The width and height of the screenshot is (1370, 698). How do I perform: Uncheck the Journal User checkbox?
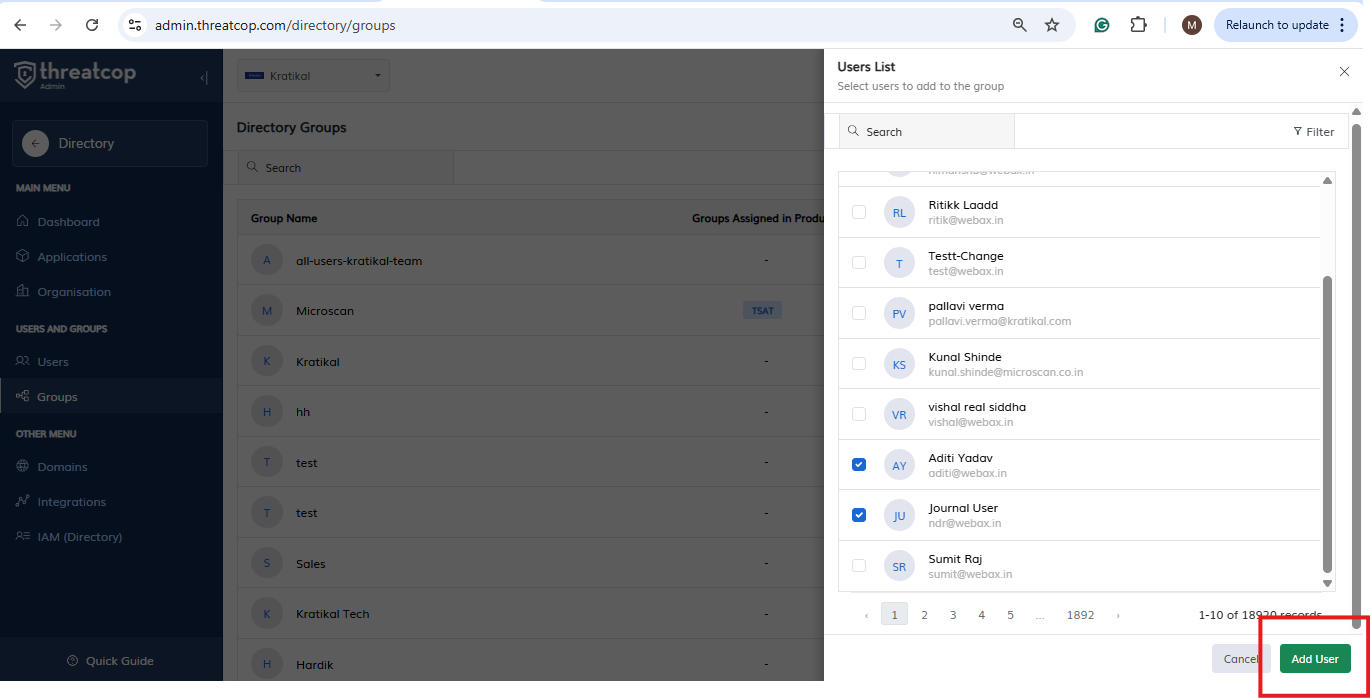(x=859, y=515)
